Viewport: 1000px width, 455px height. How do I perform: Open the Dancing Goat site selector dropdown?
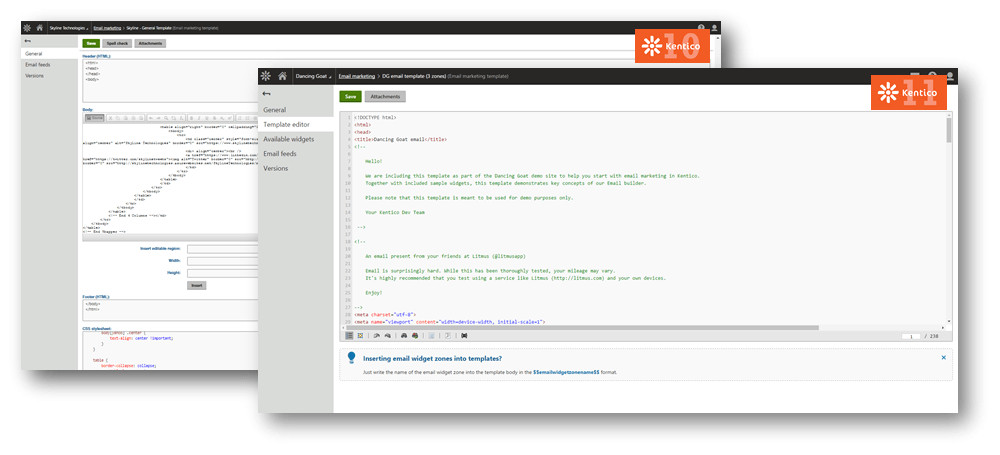(x=314, y=76)
